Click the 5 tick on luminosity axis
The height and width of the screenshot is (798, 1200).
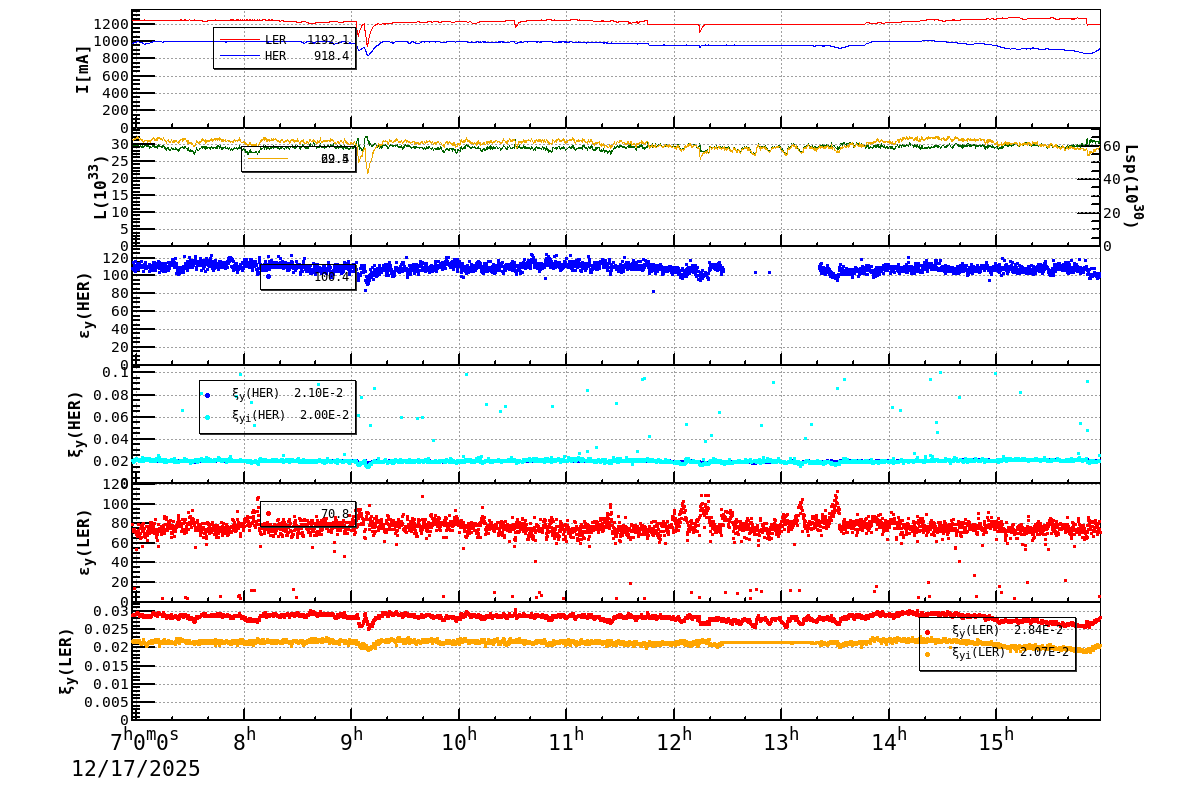124,229
